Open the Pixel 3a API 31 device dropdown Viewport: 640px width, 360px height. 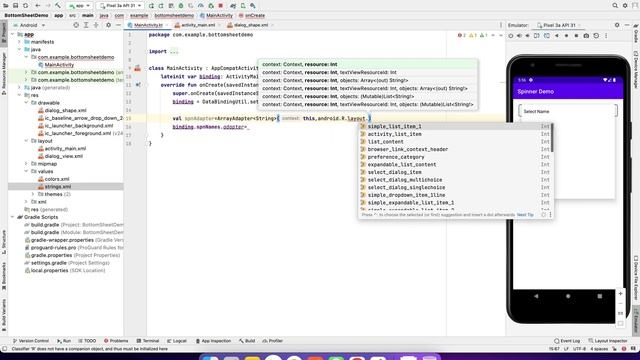[x=120, y=6]
